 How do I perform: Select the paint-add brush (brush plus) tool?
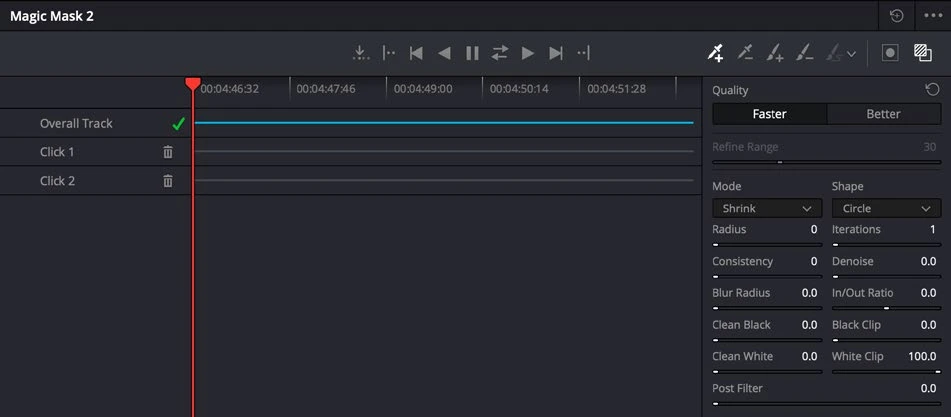click(775, 53)
